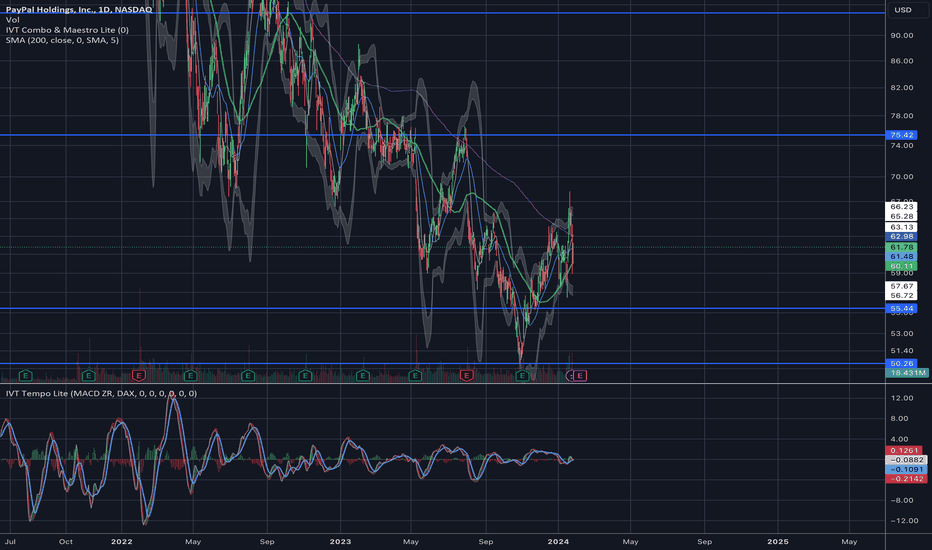Screen dimensions: 932x550
Task: Open the green earnings marker for November 2023
Action: (522, 375)
